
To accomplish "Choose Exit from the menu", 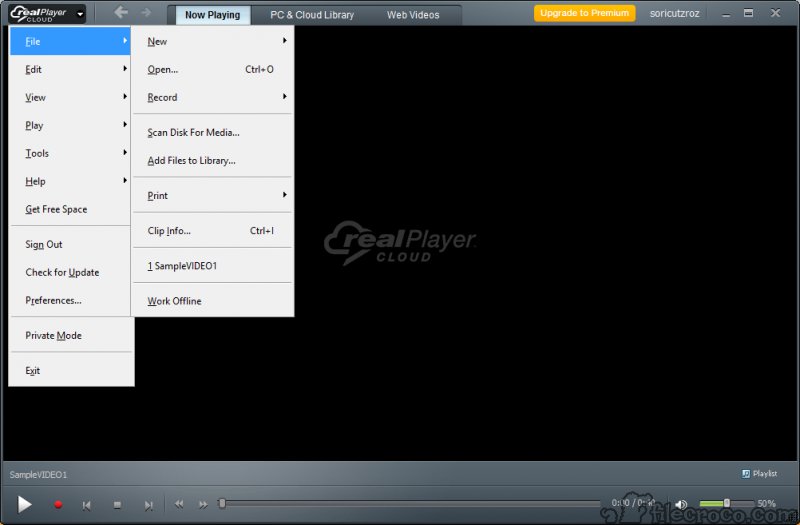I will click(x=71, y=370).
